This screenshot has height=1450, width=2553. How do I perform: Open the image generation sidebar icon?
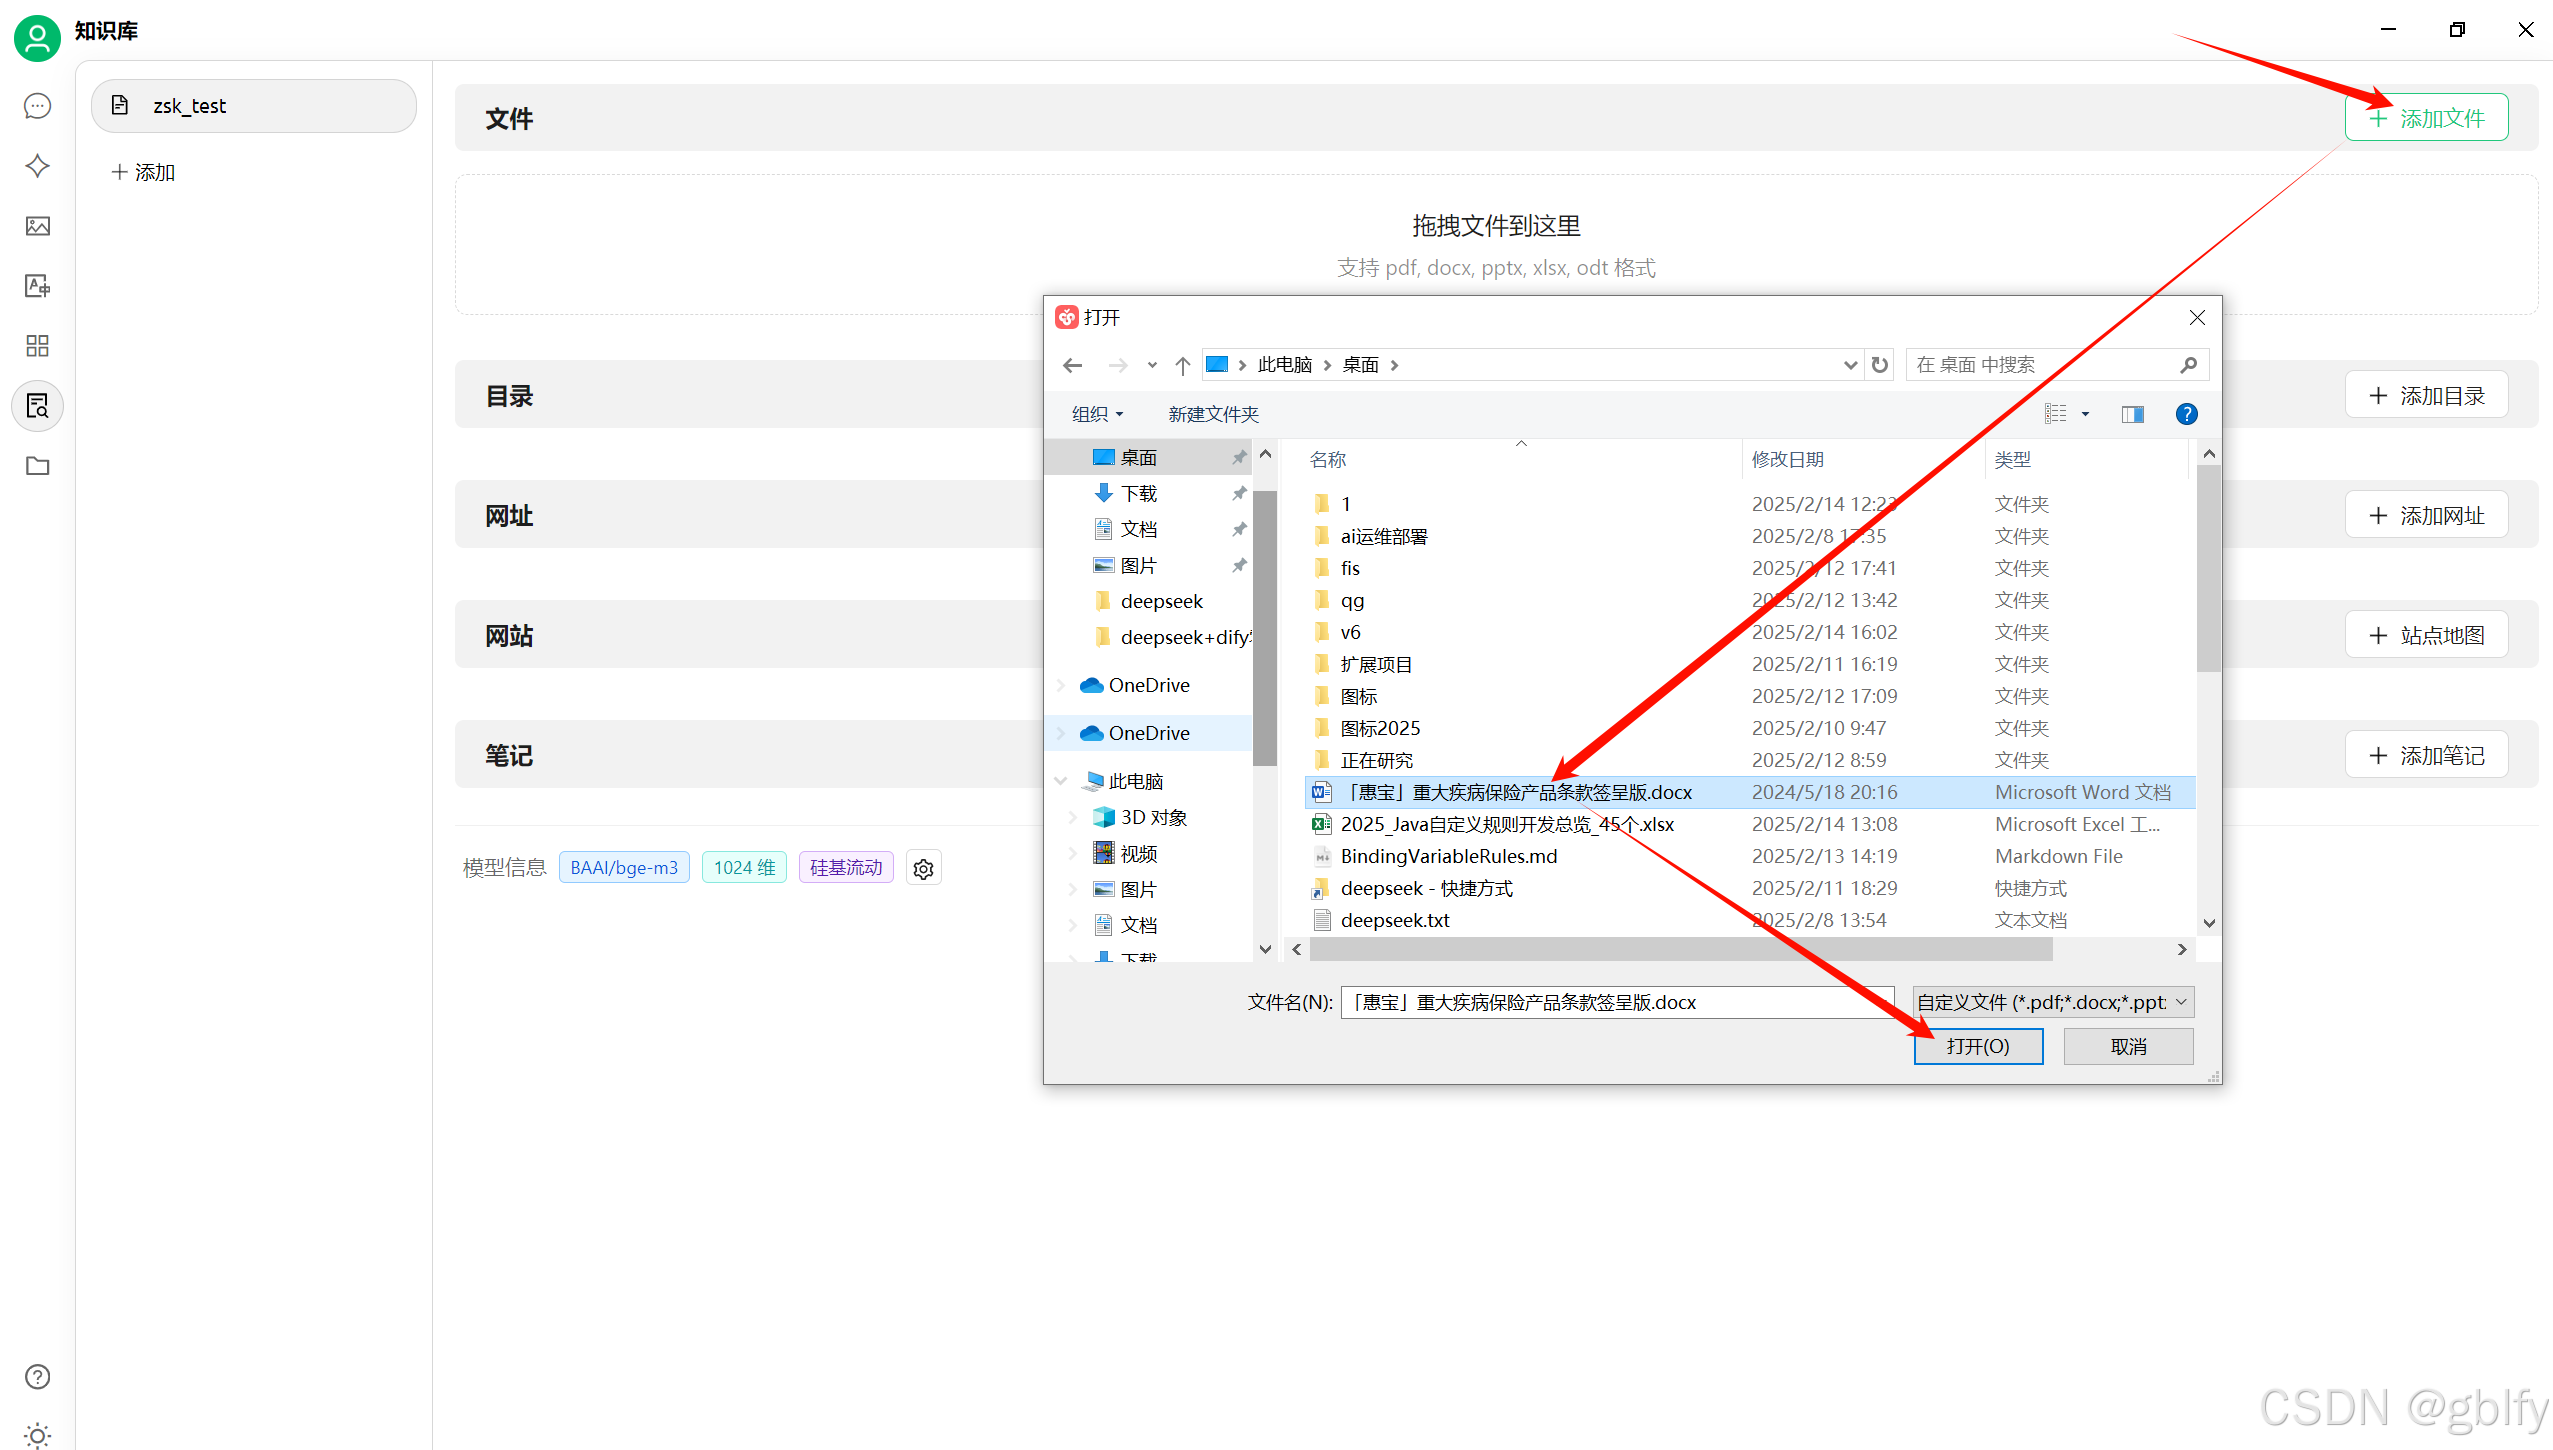pyautogui.click(x=37, y=226)
